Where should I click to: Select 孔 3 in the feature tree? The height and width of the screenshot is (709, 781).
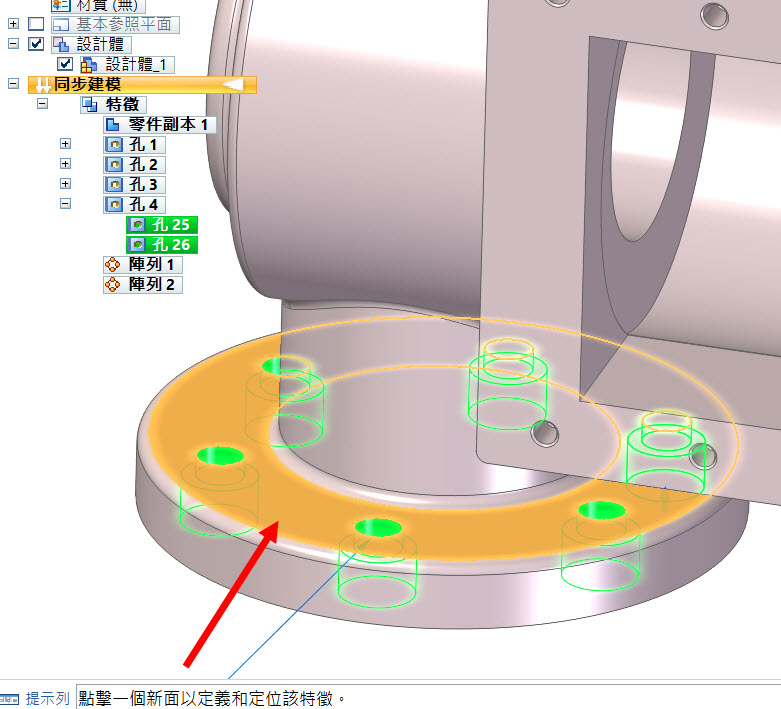[x=134, y=184]
